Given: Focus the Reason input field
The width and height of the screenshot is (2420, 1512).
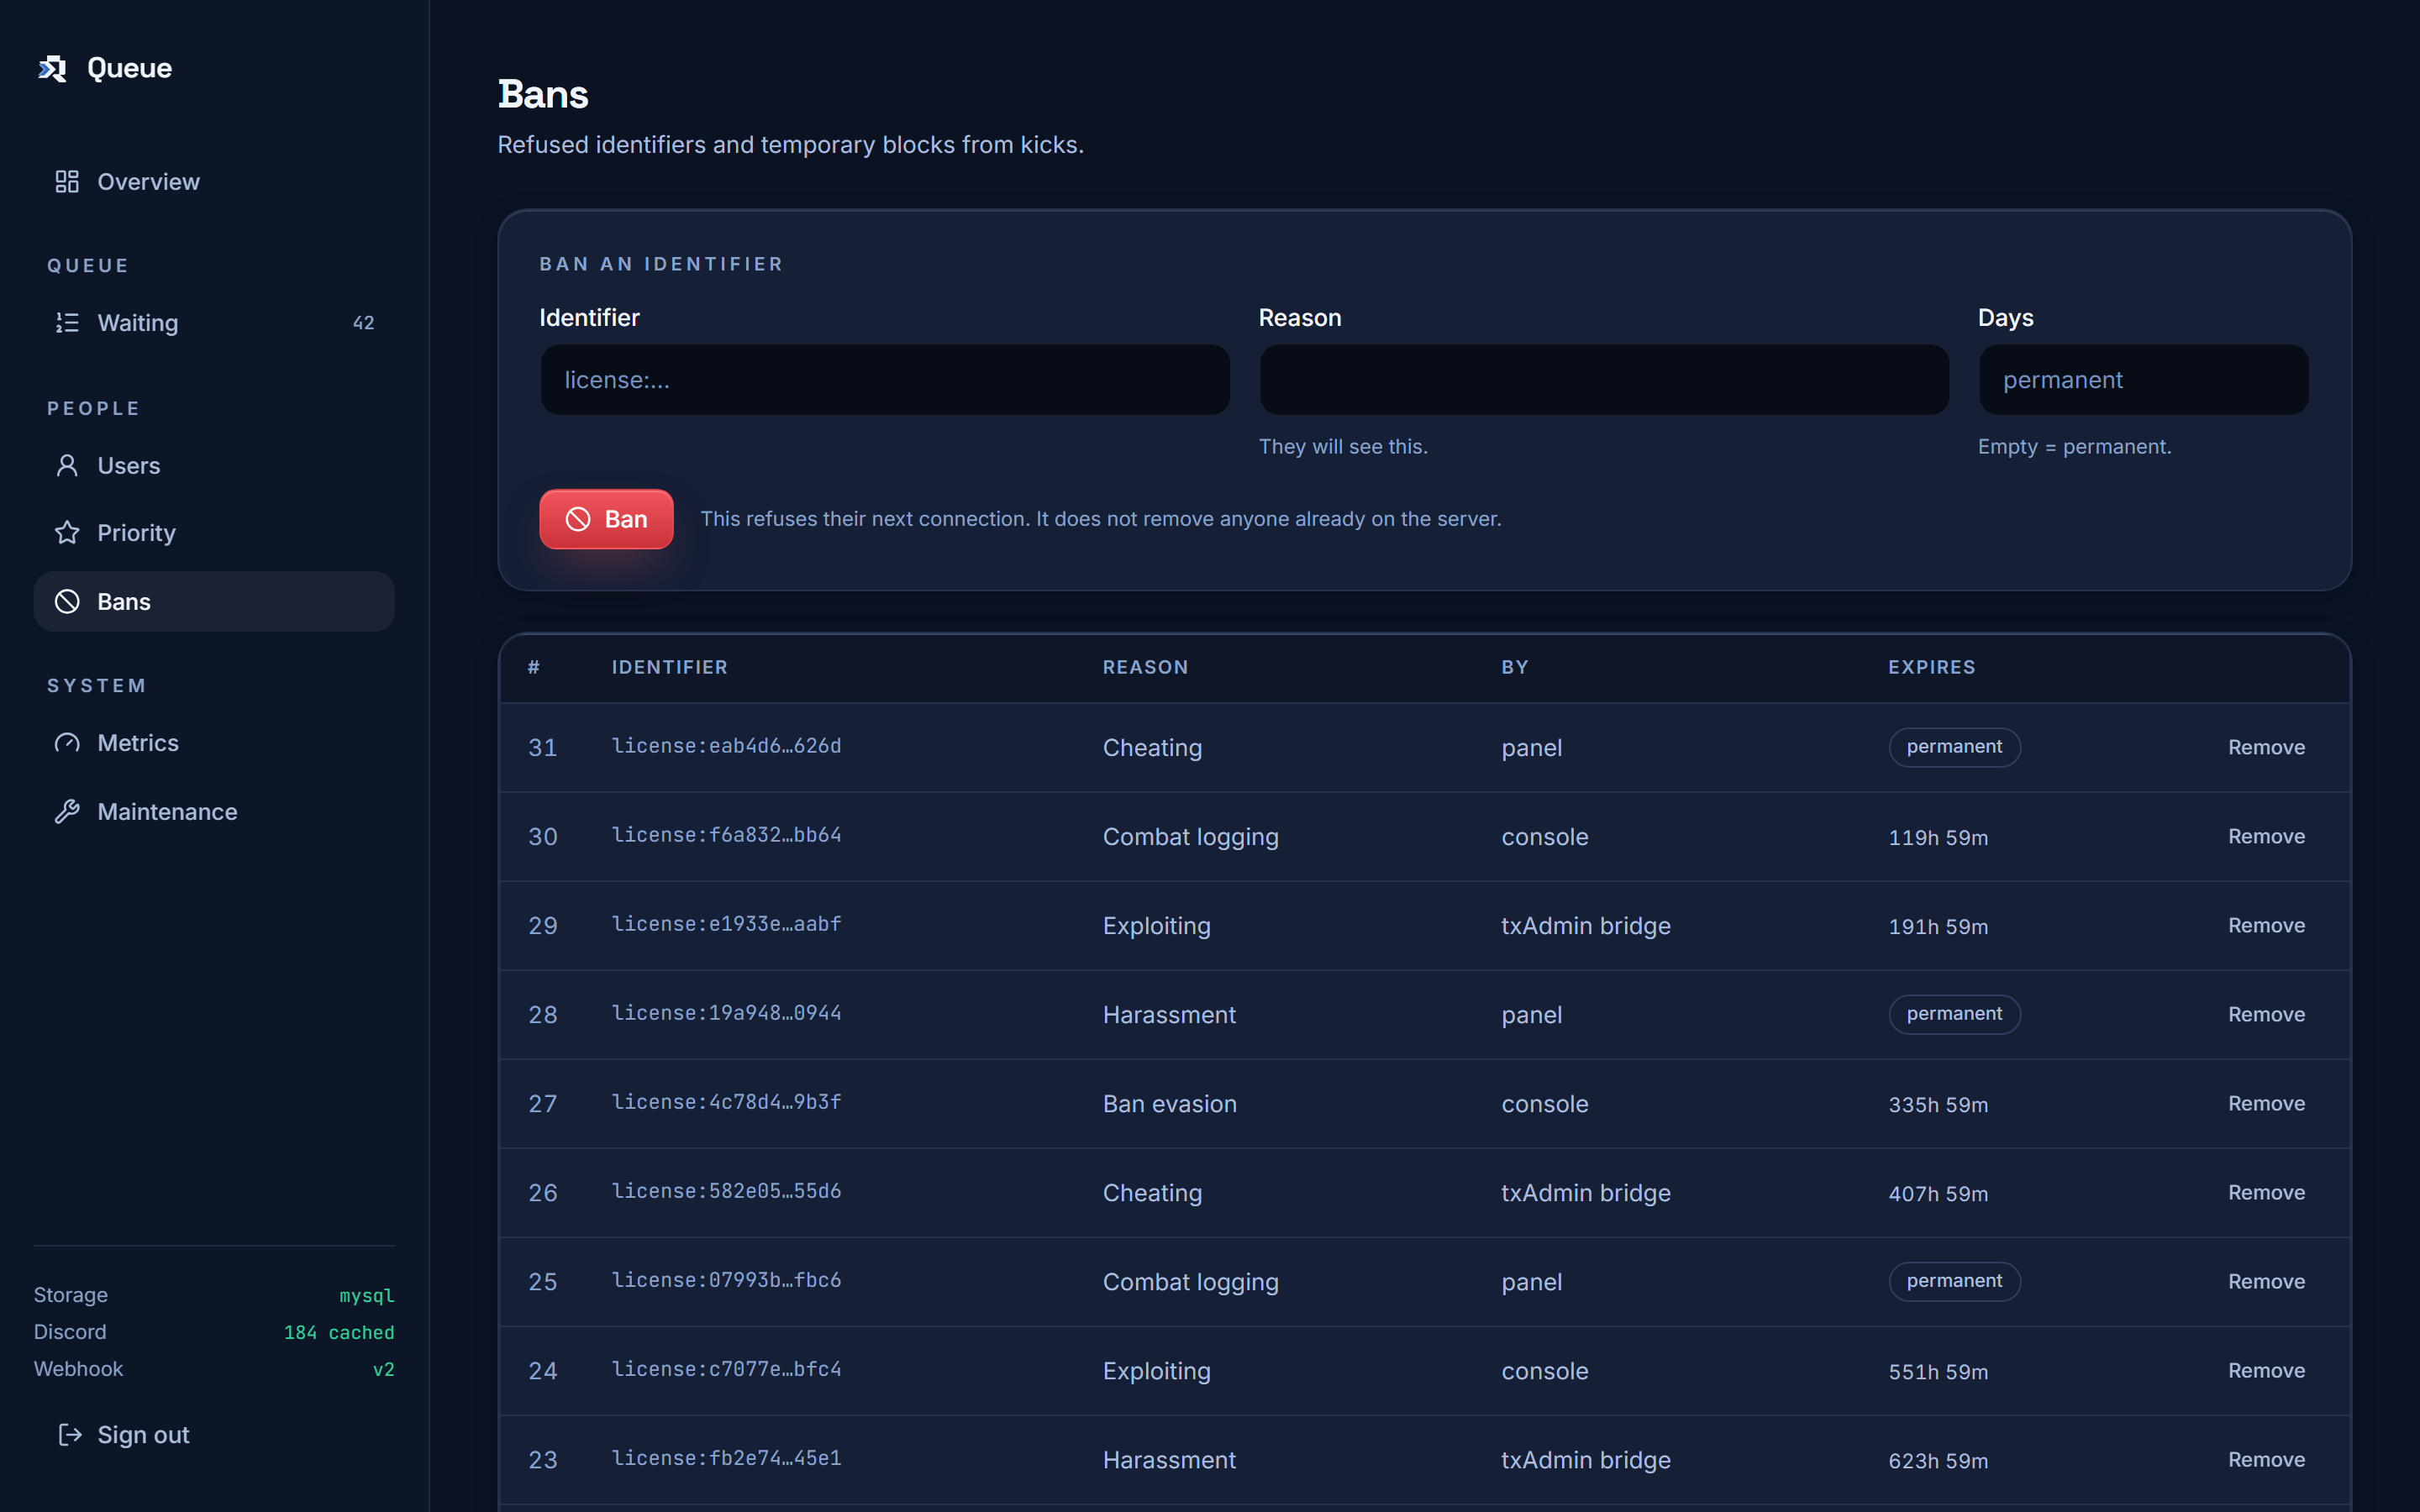Looking at the screenshot, I should (x=1604, y=380).
